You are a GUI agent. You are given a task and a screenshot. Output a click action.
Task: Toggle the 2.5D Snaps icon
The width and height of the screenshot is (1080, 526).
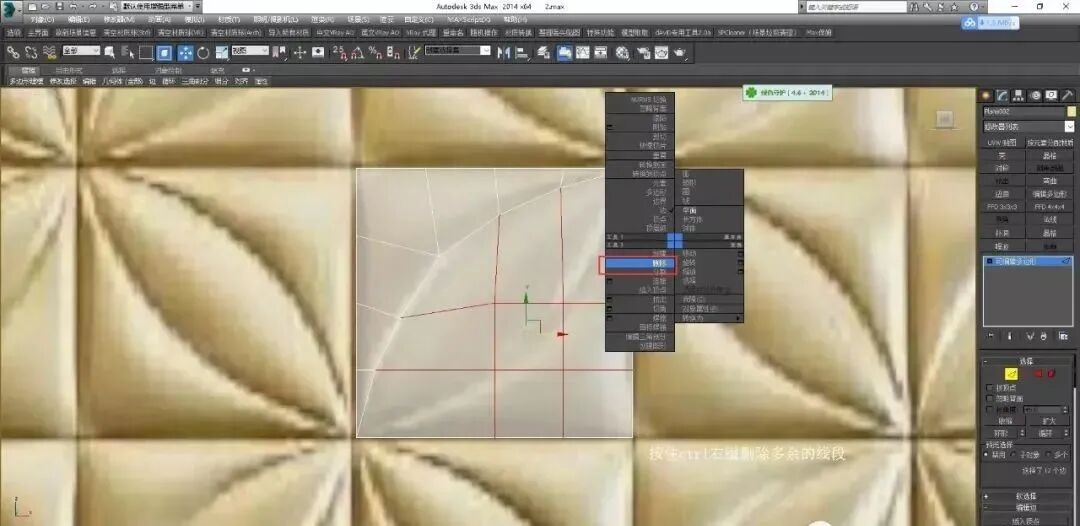tap(339, 52)
